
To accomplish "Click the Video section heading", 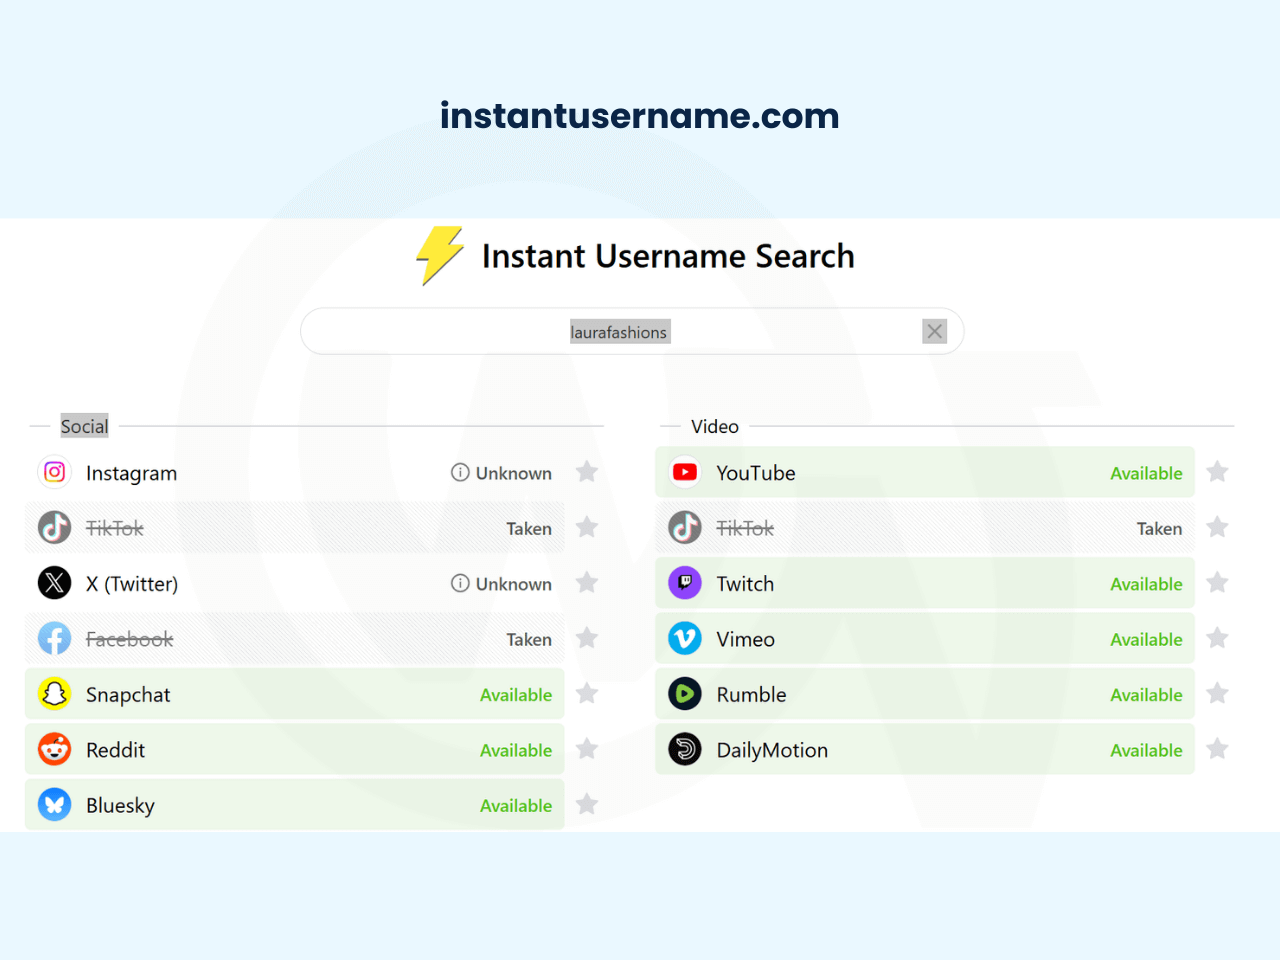I will (715, 426).
